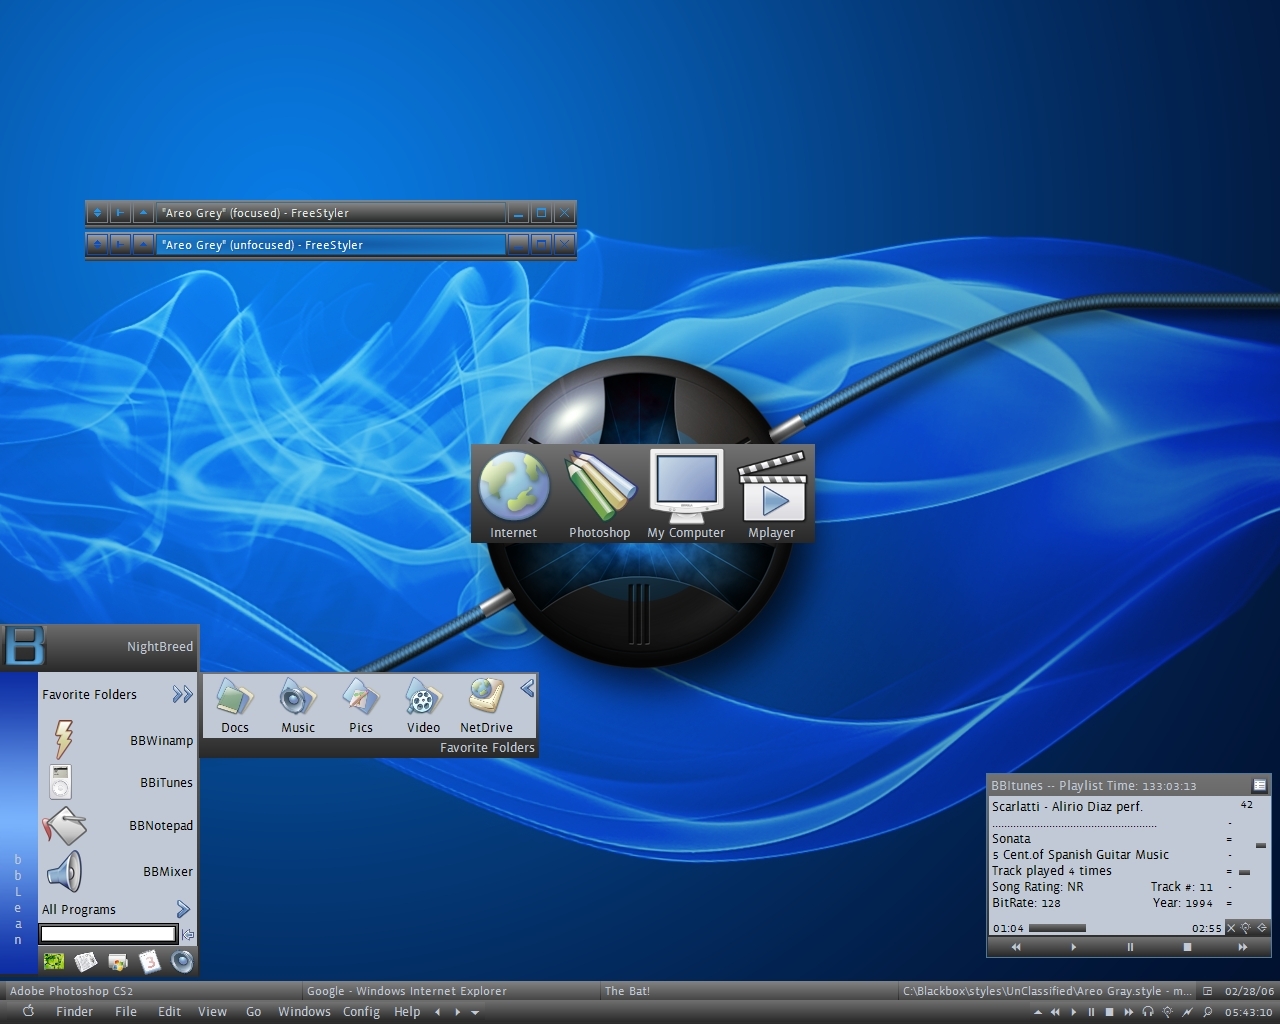Open the Music favorite folder

(298, 697)
